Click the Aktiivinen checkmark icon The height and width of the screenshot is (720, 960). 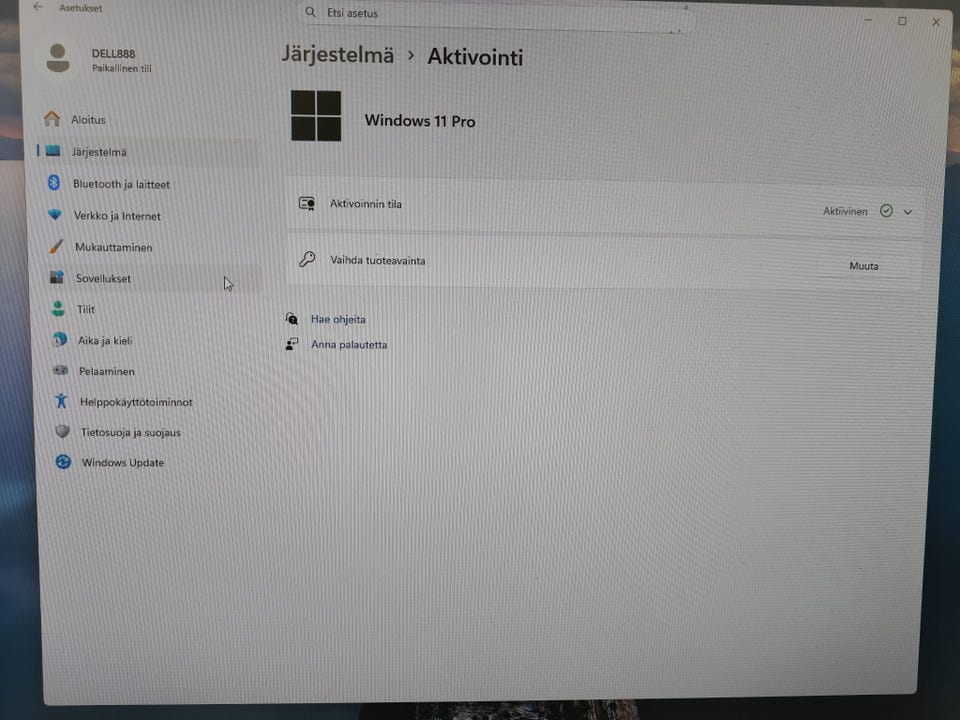[x=886, y=211]
